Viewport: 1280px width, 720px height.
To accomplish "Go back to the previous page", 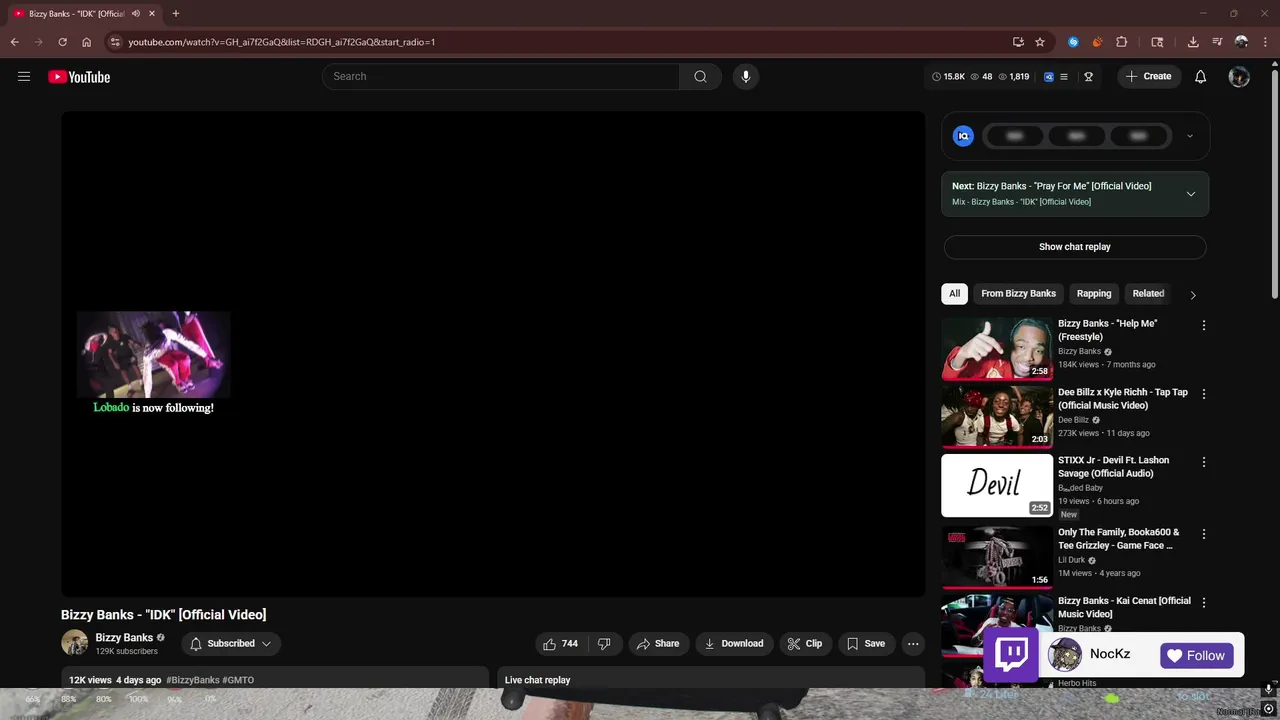I will tap(14, 42).
